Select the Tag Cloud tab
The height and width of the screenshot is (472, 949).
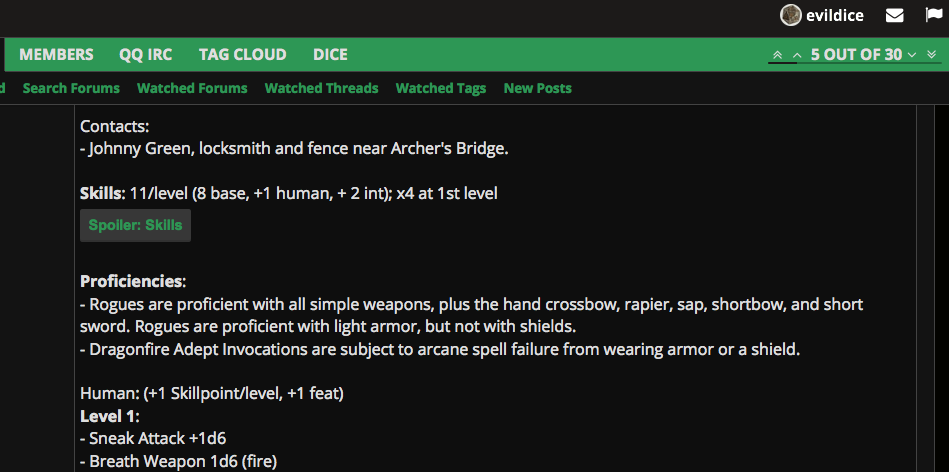pyautogui.click(x=242, y=55)
